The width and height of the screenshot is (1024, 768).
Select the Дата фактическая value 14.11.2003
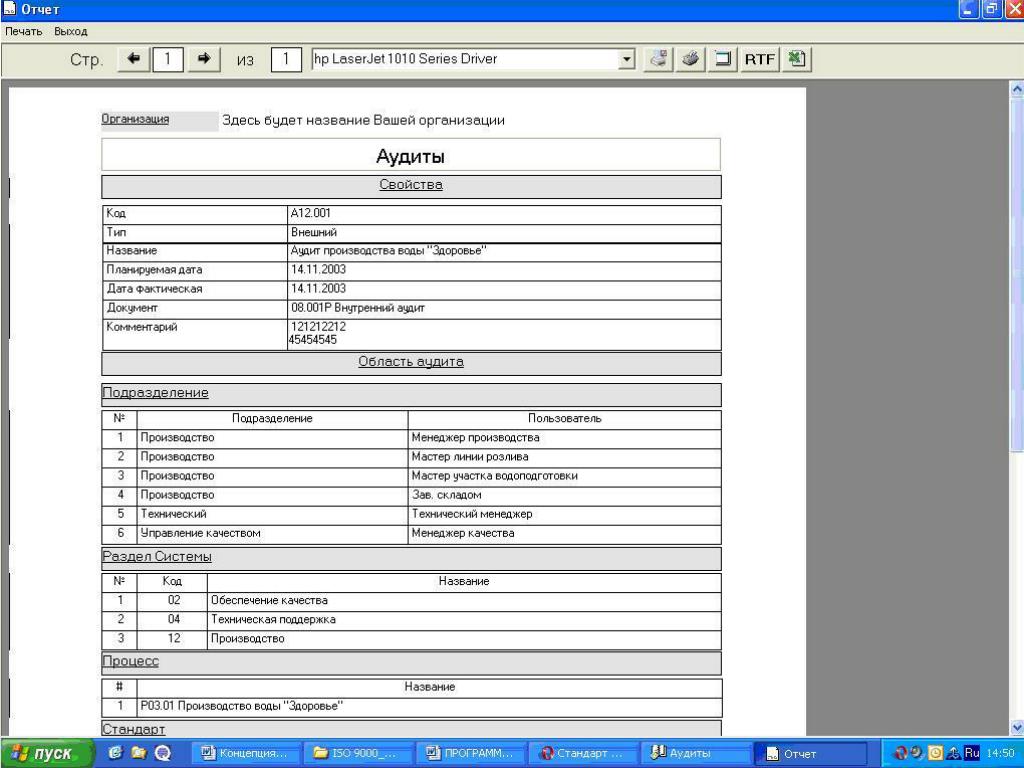click(318, 288)
